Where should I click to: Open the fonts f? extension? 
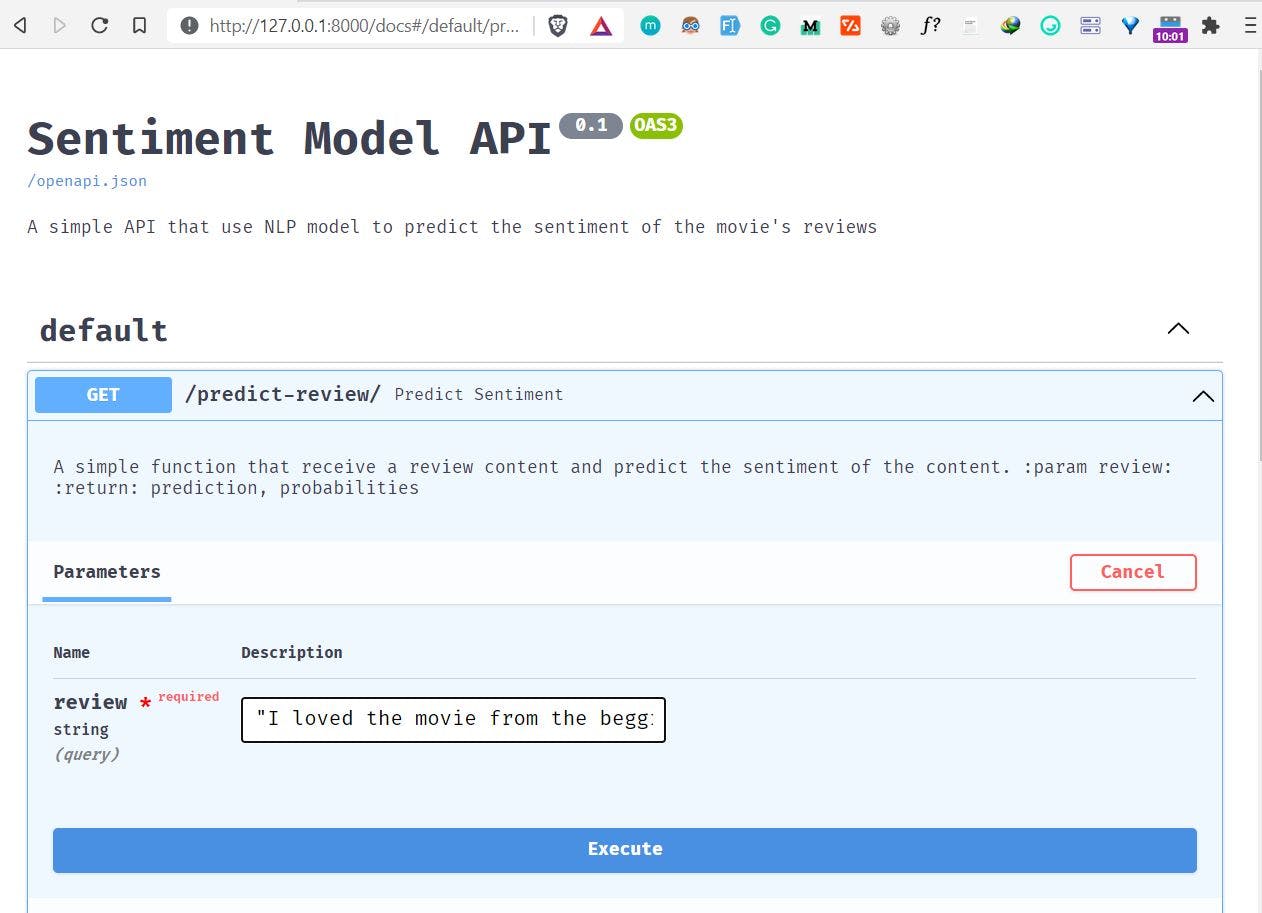point(930,26)
